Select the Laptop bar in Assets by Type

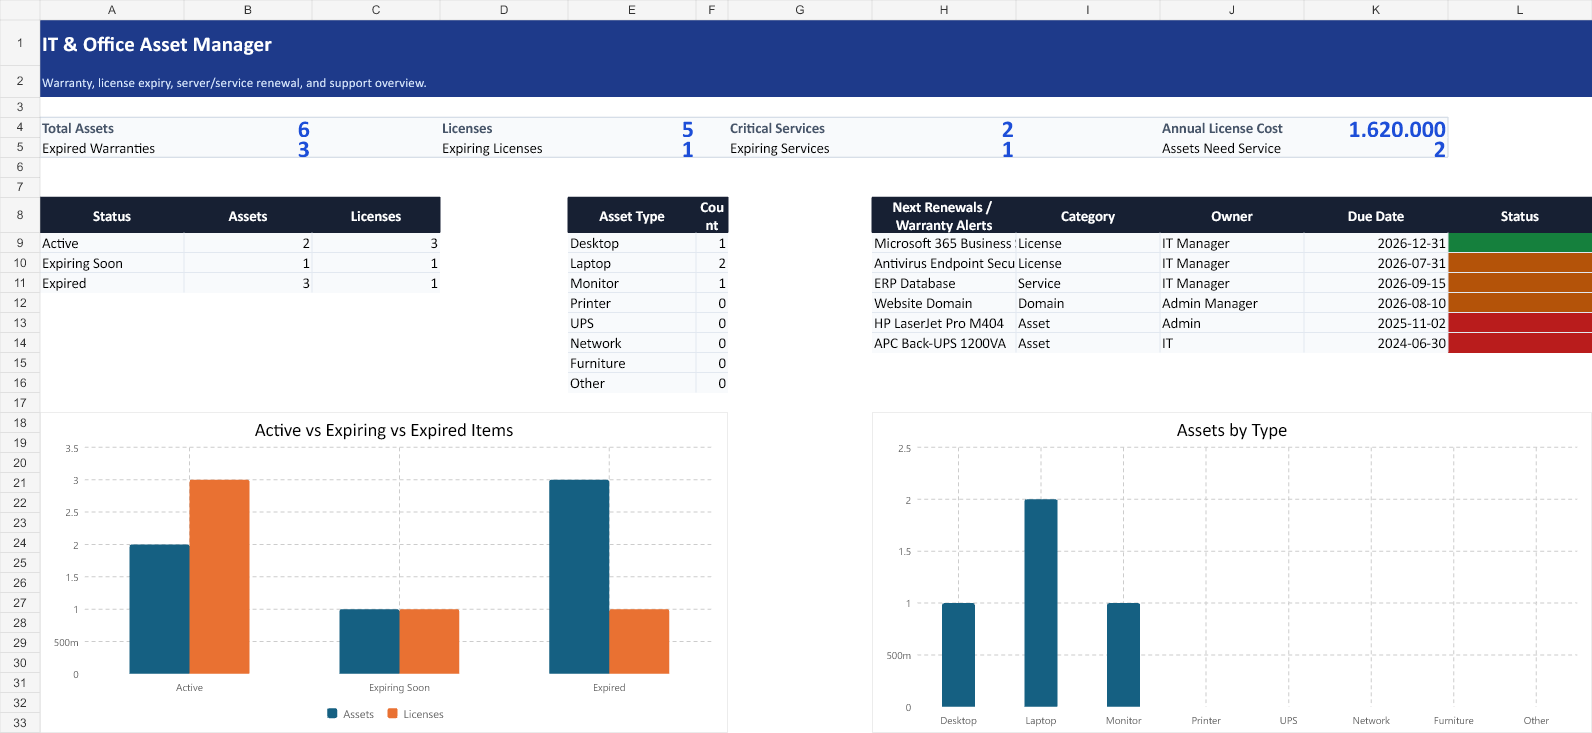click(1041, 603)
